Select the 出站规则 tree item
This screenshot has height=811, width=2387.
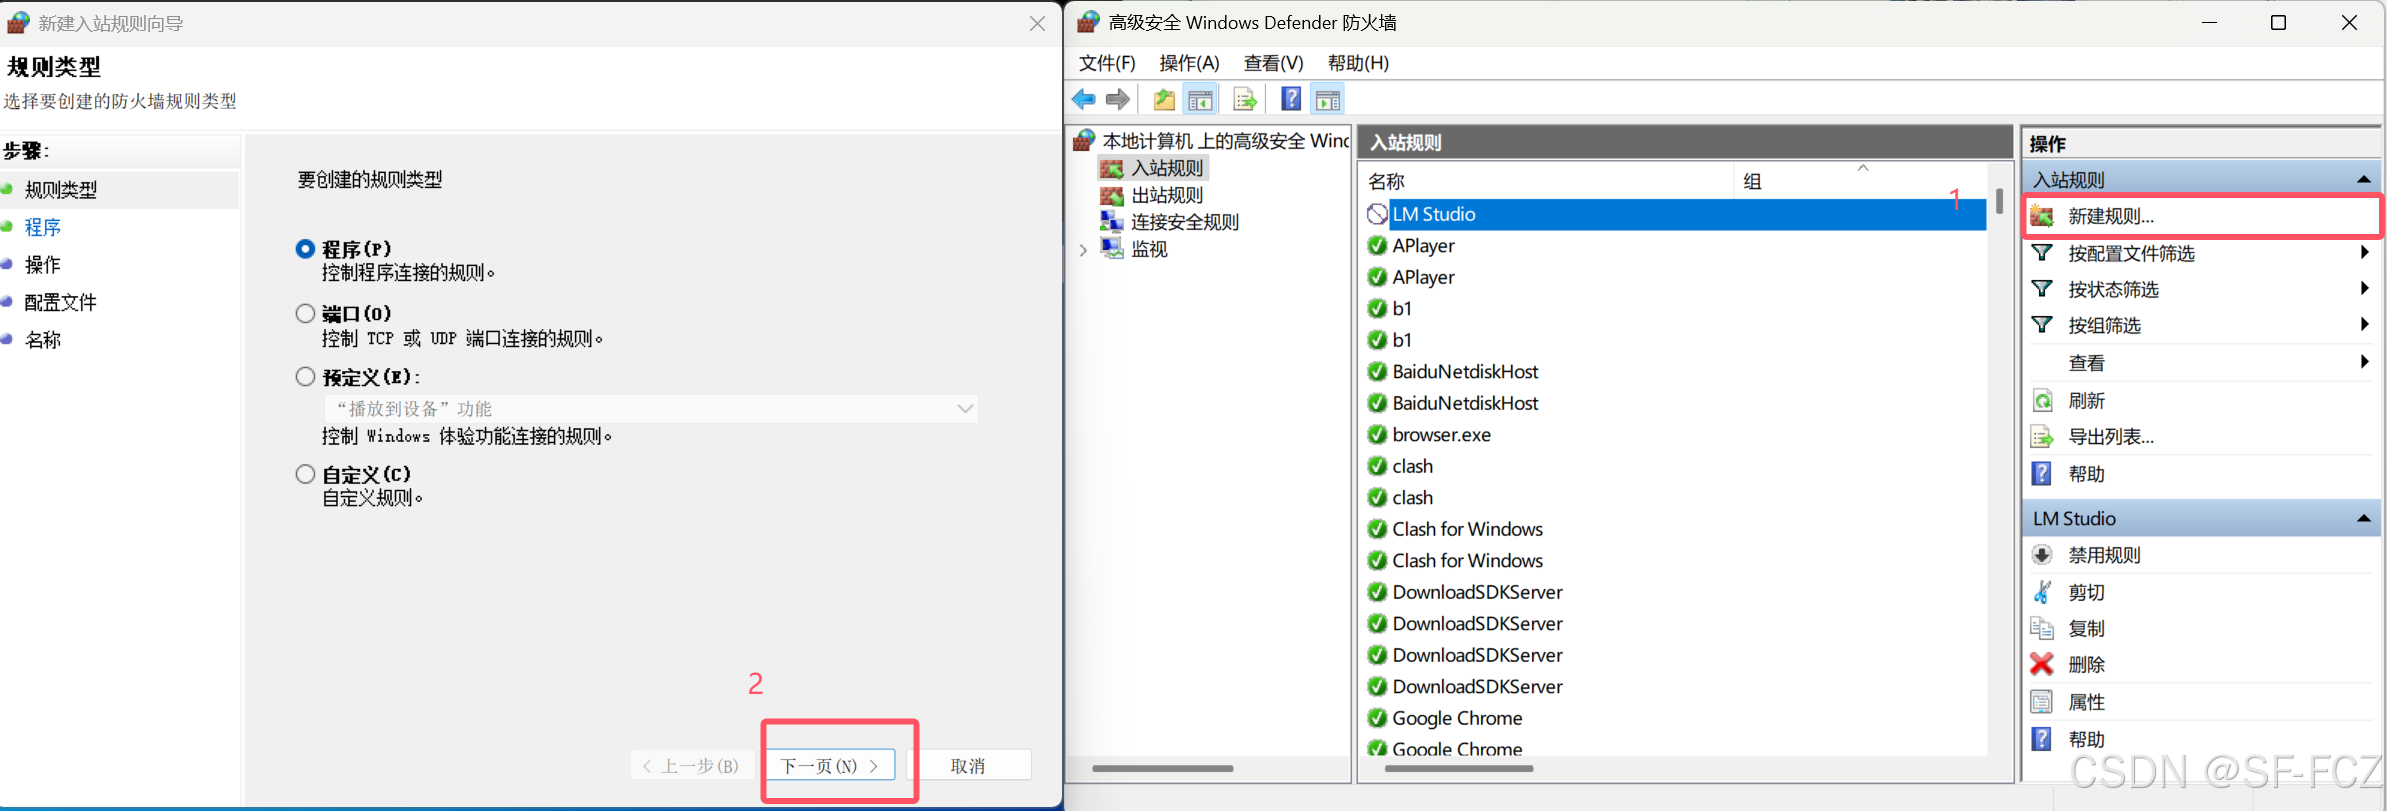[x=1167, y=195]
